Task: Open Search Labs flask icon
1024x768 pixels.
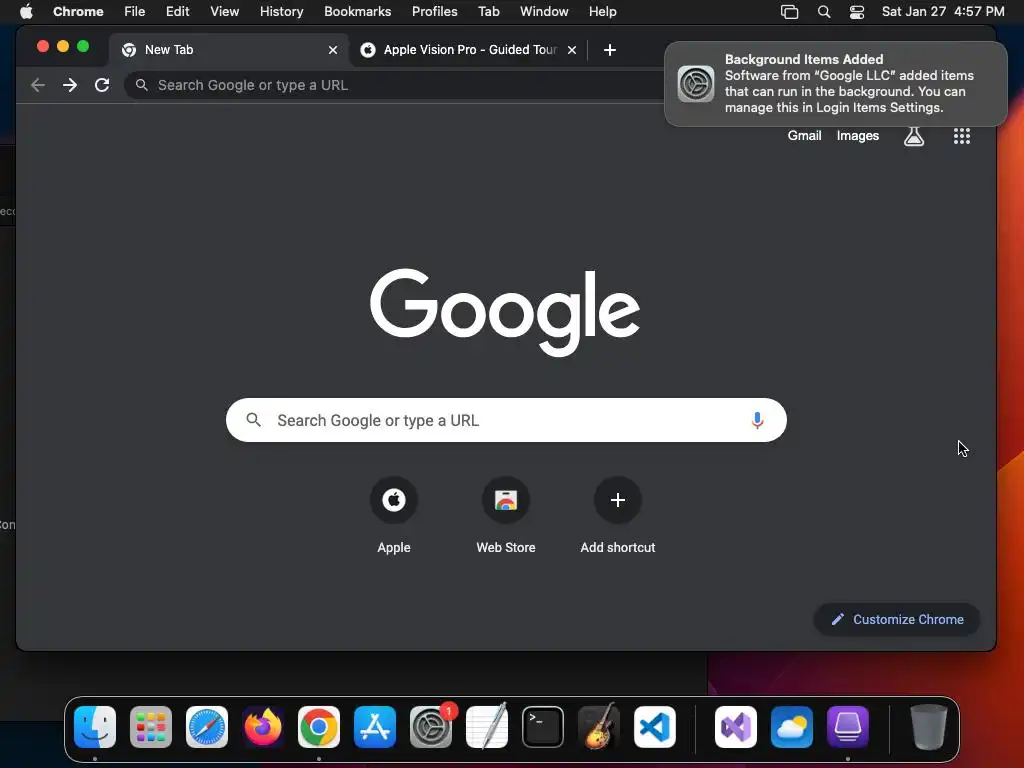Action: click(x=914, y=136)
